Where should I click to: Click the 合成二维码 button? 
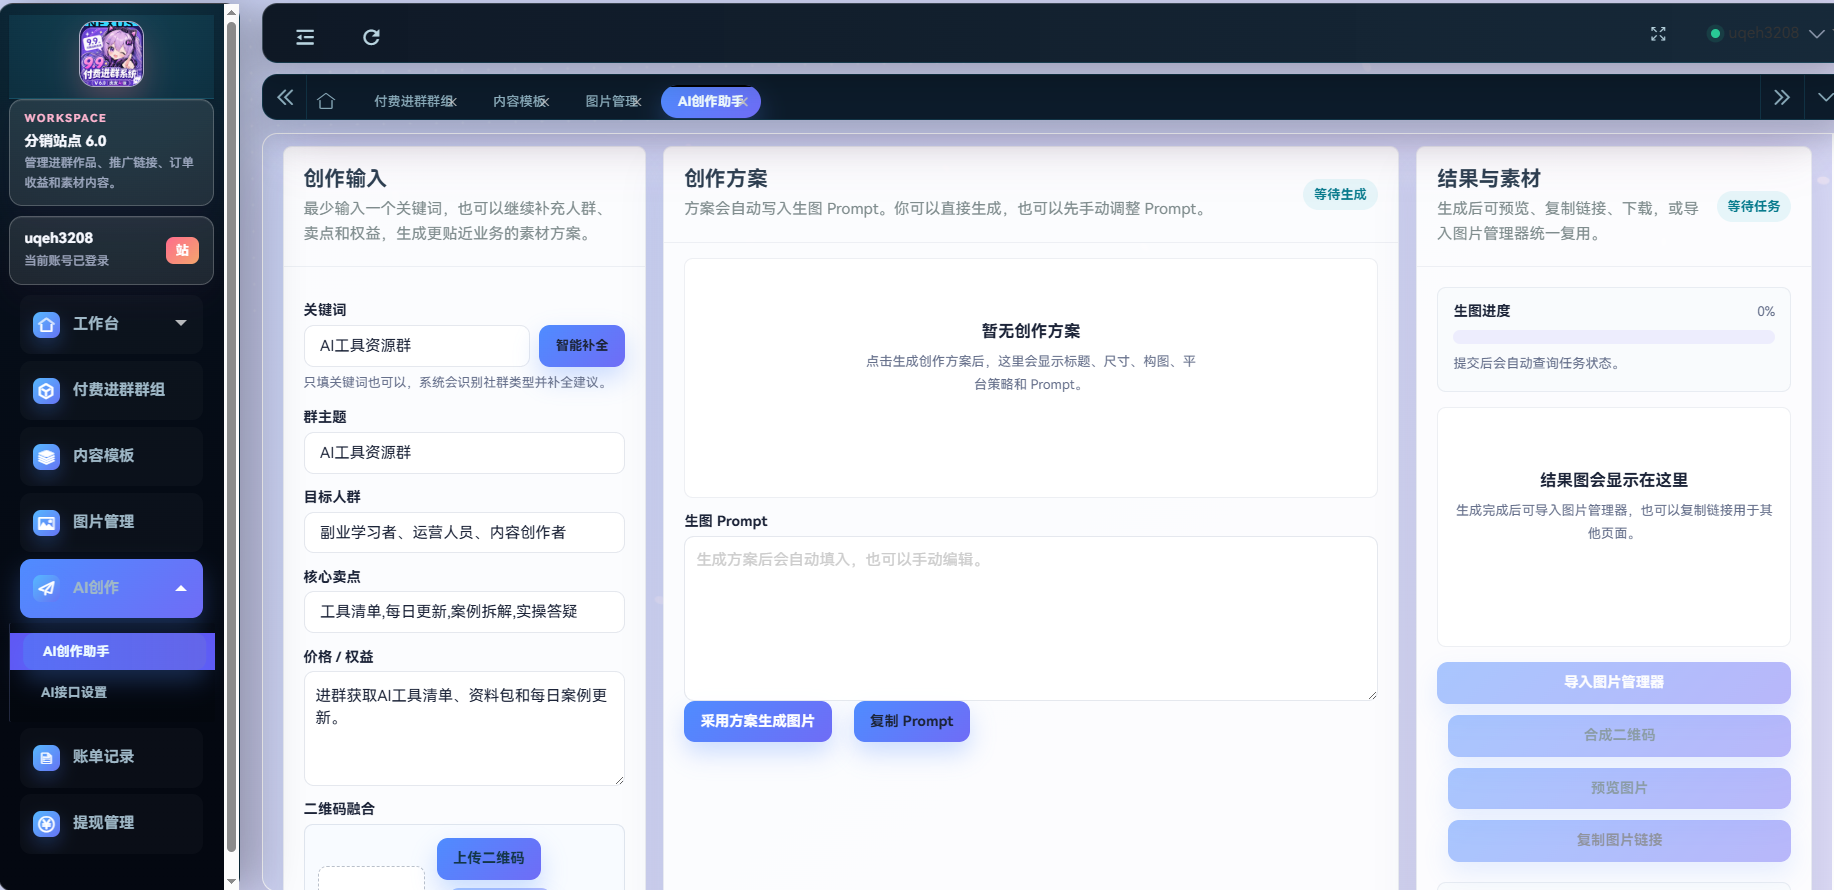tap(1619, 735)
